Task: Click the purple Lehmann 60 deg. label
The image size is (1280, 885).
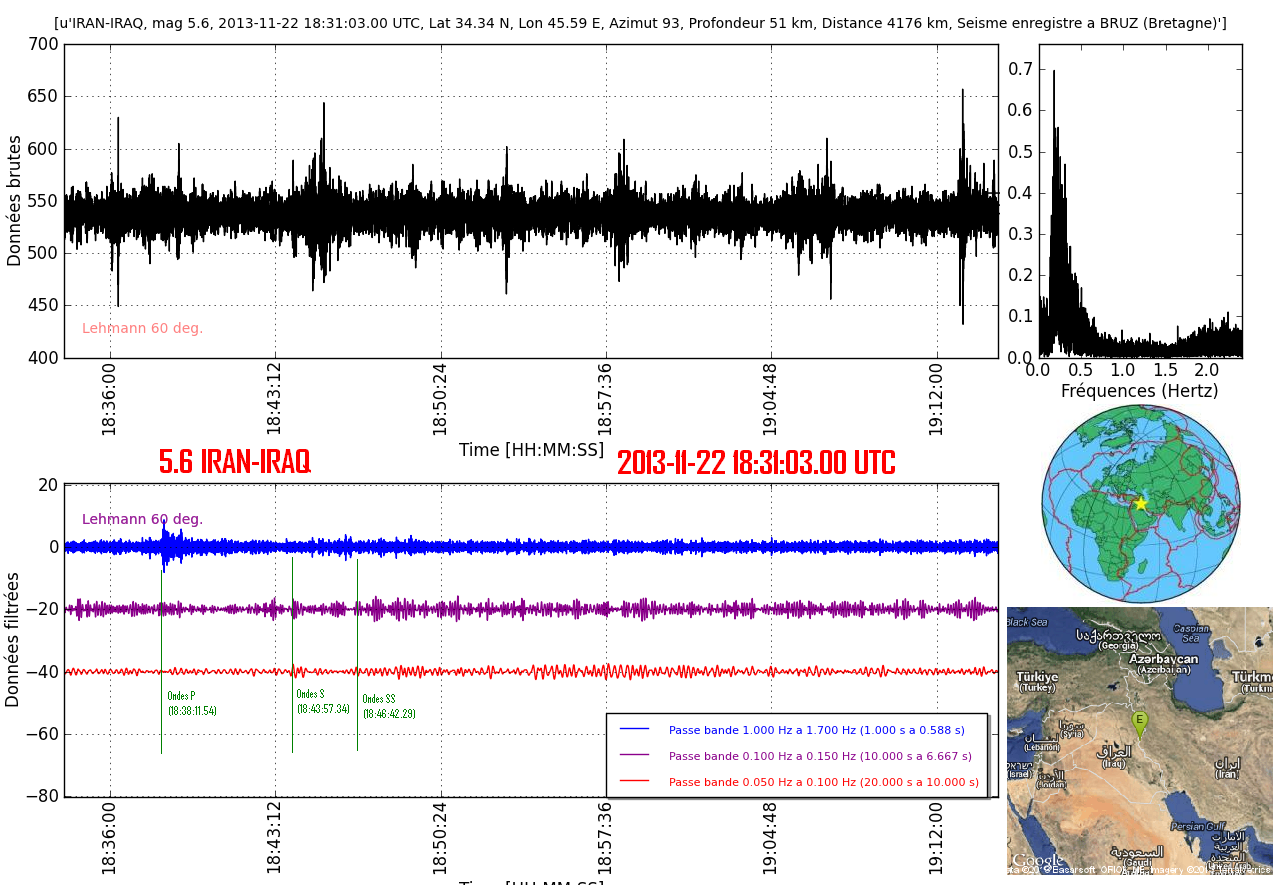Action: (142, 519)
